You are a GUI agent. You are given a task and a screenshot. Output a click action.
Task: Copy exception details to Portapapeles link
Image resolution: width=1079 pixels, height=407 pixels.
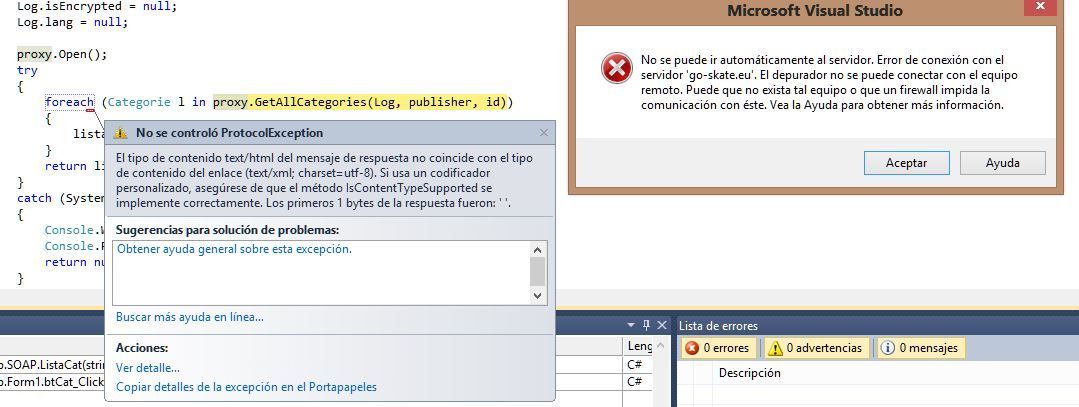pos(246,387)
